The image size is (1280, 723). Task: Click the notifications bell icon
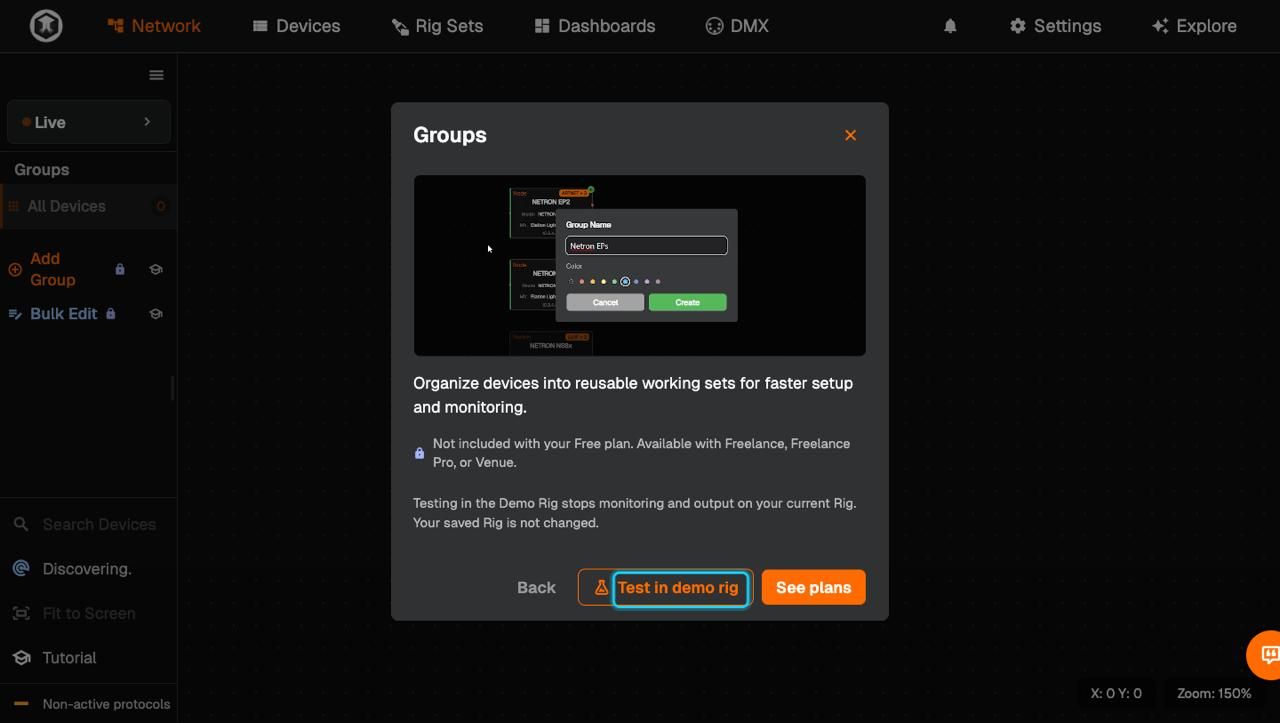tap(950, 26)
